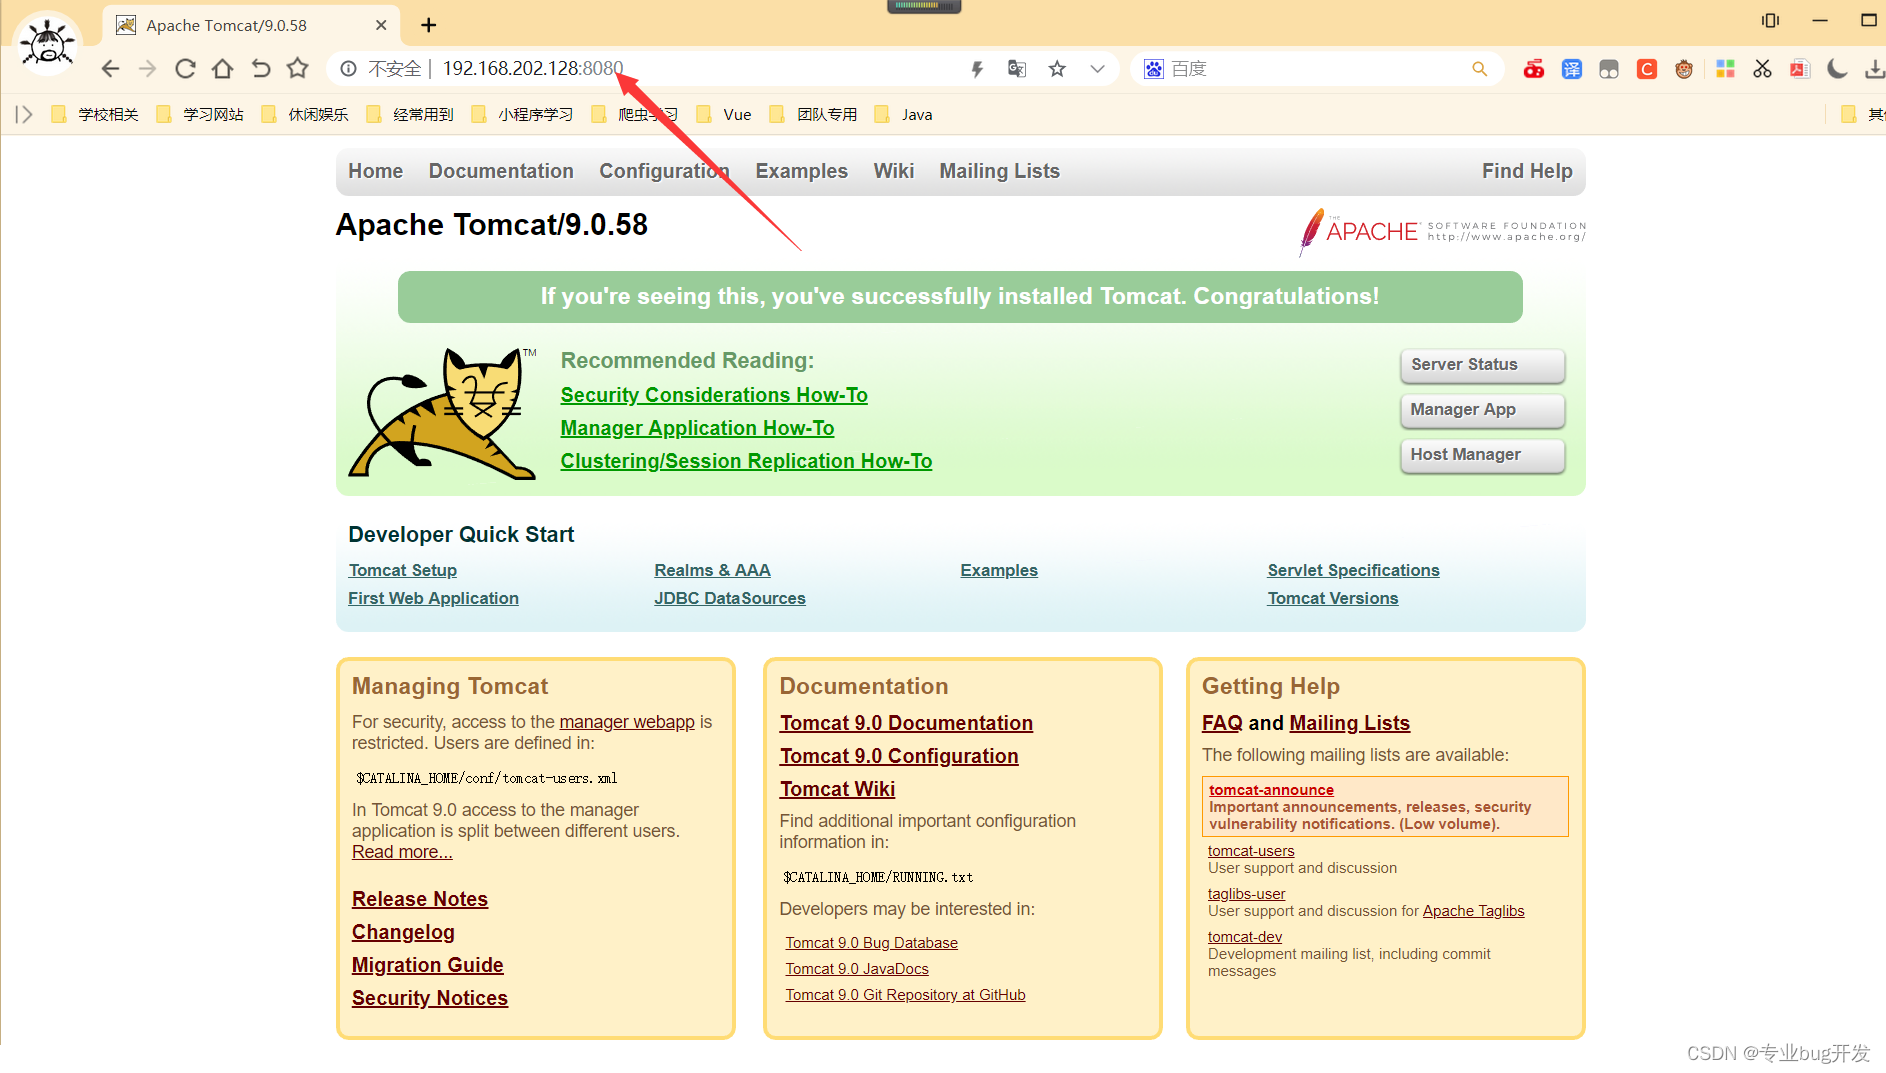
Task: Click the monkey extension icon
Action: tap(1684, 69)
